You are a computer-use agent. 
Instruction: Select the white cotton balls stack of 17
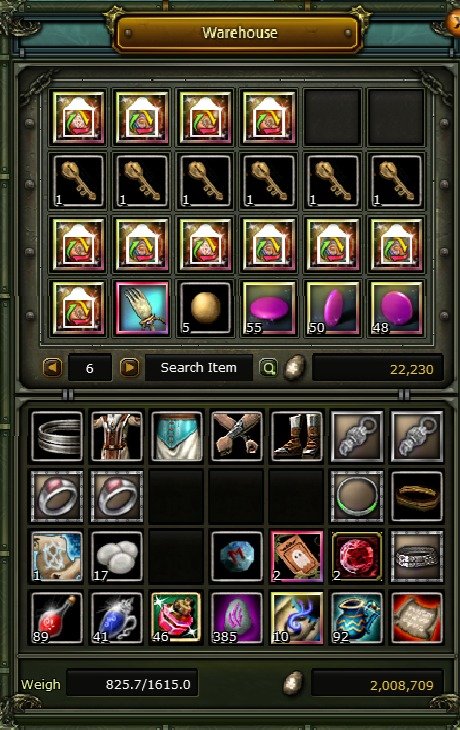(x=117, y=557)
